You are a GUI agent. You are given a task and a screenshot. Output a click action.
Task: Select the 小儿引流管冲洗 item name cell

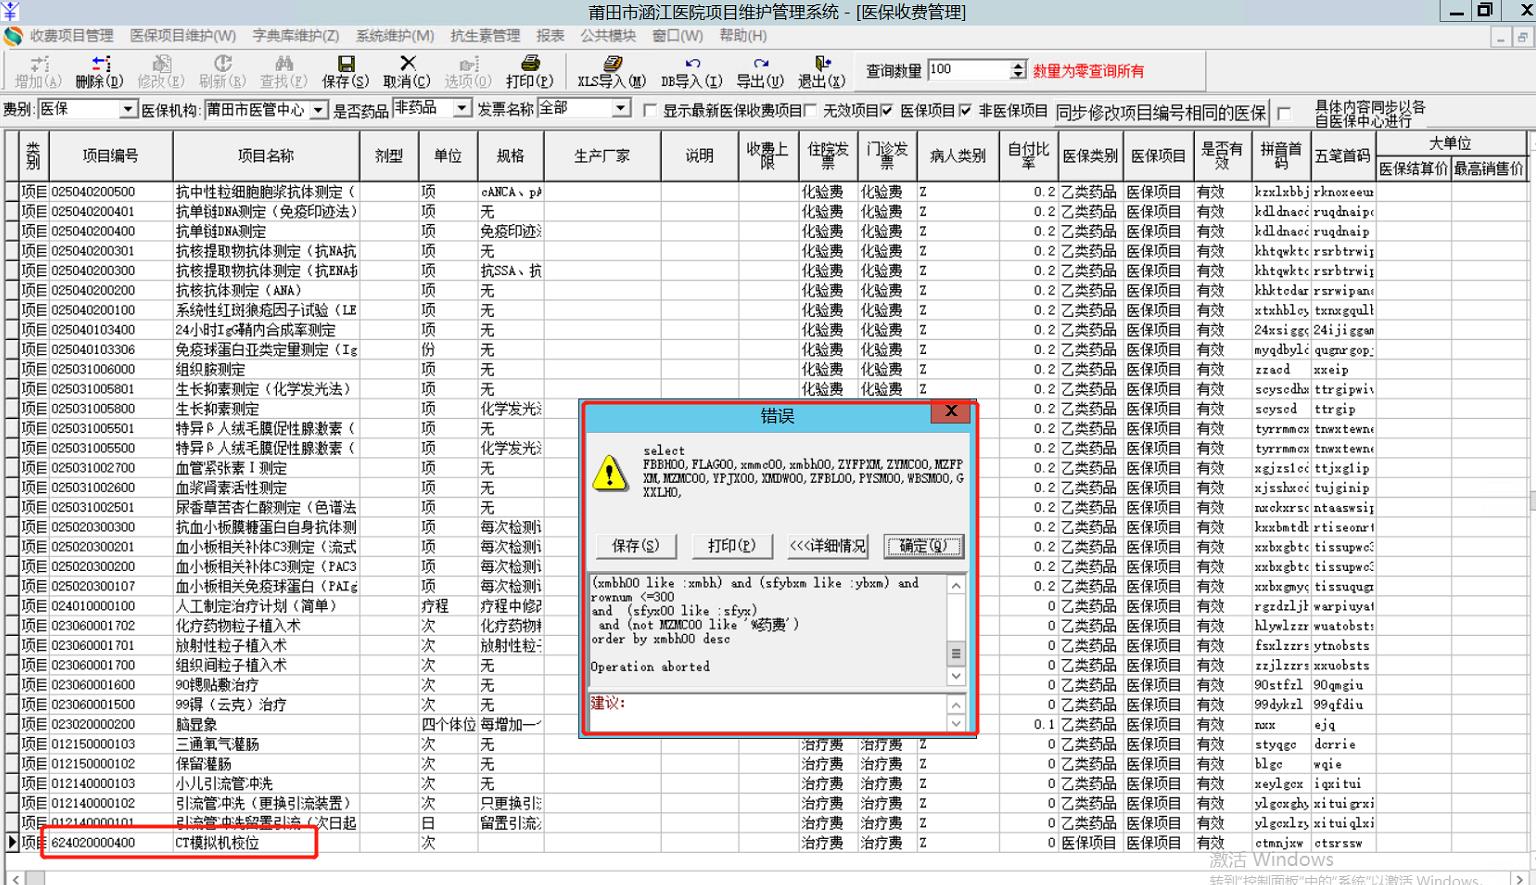click(x=266, y=784)
